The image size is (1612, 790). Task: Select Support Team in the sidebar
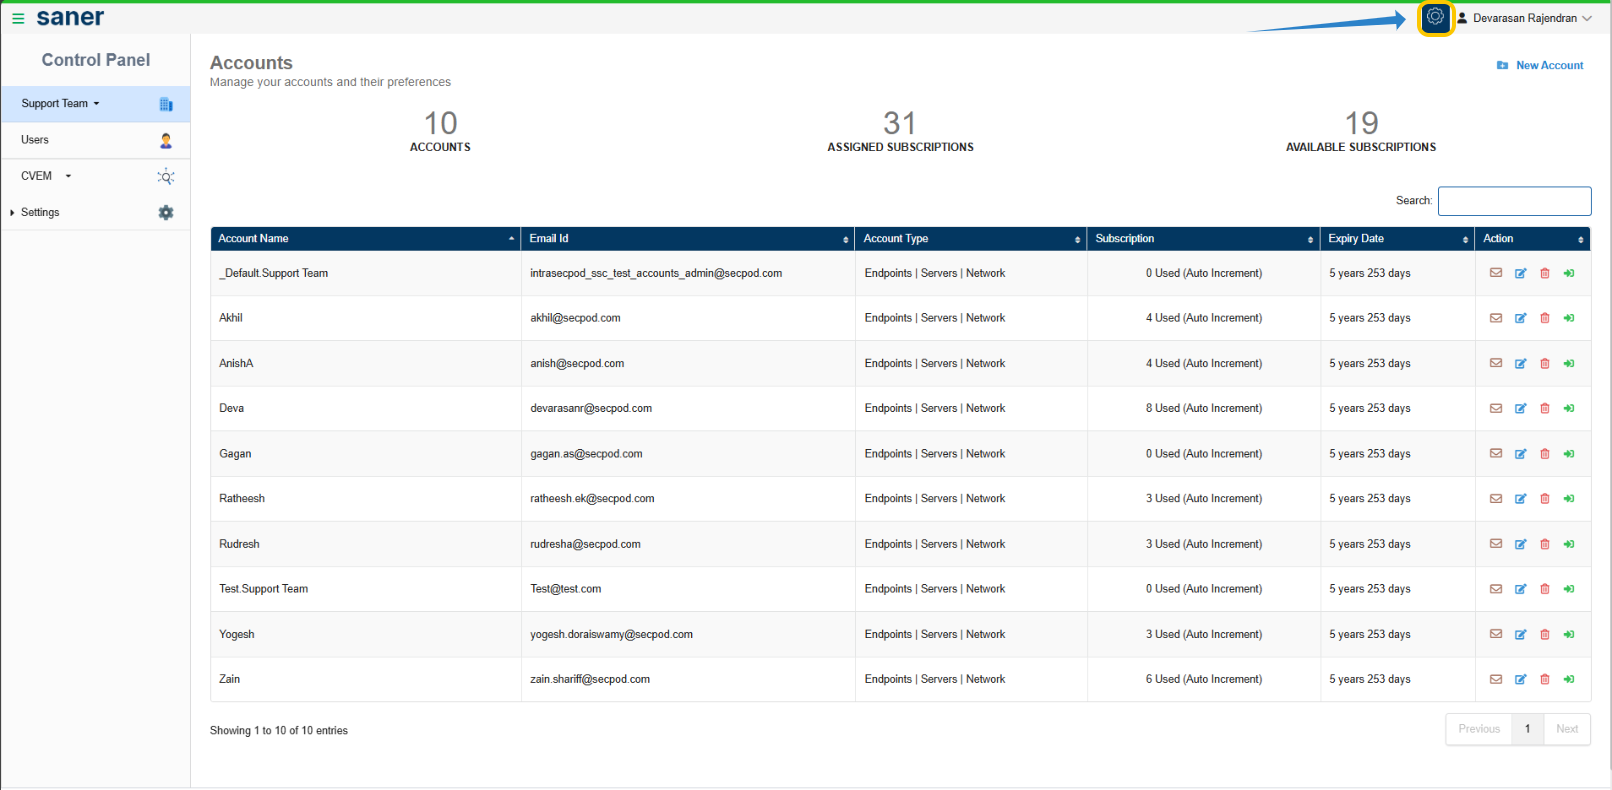tap(96, 104)
